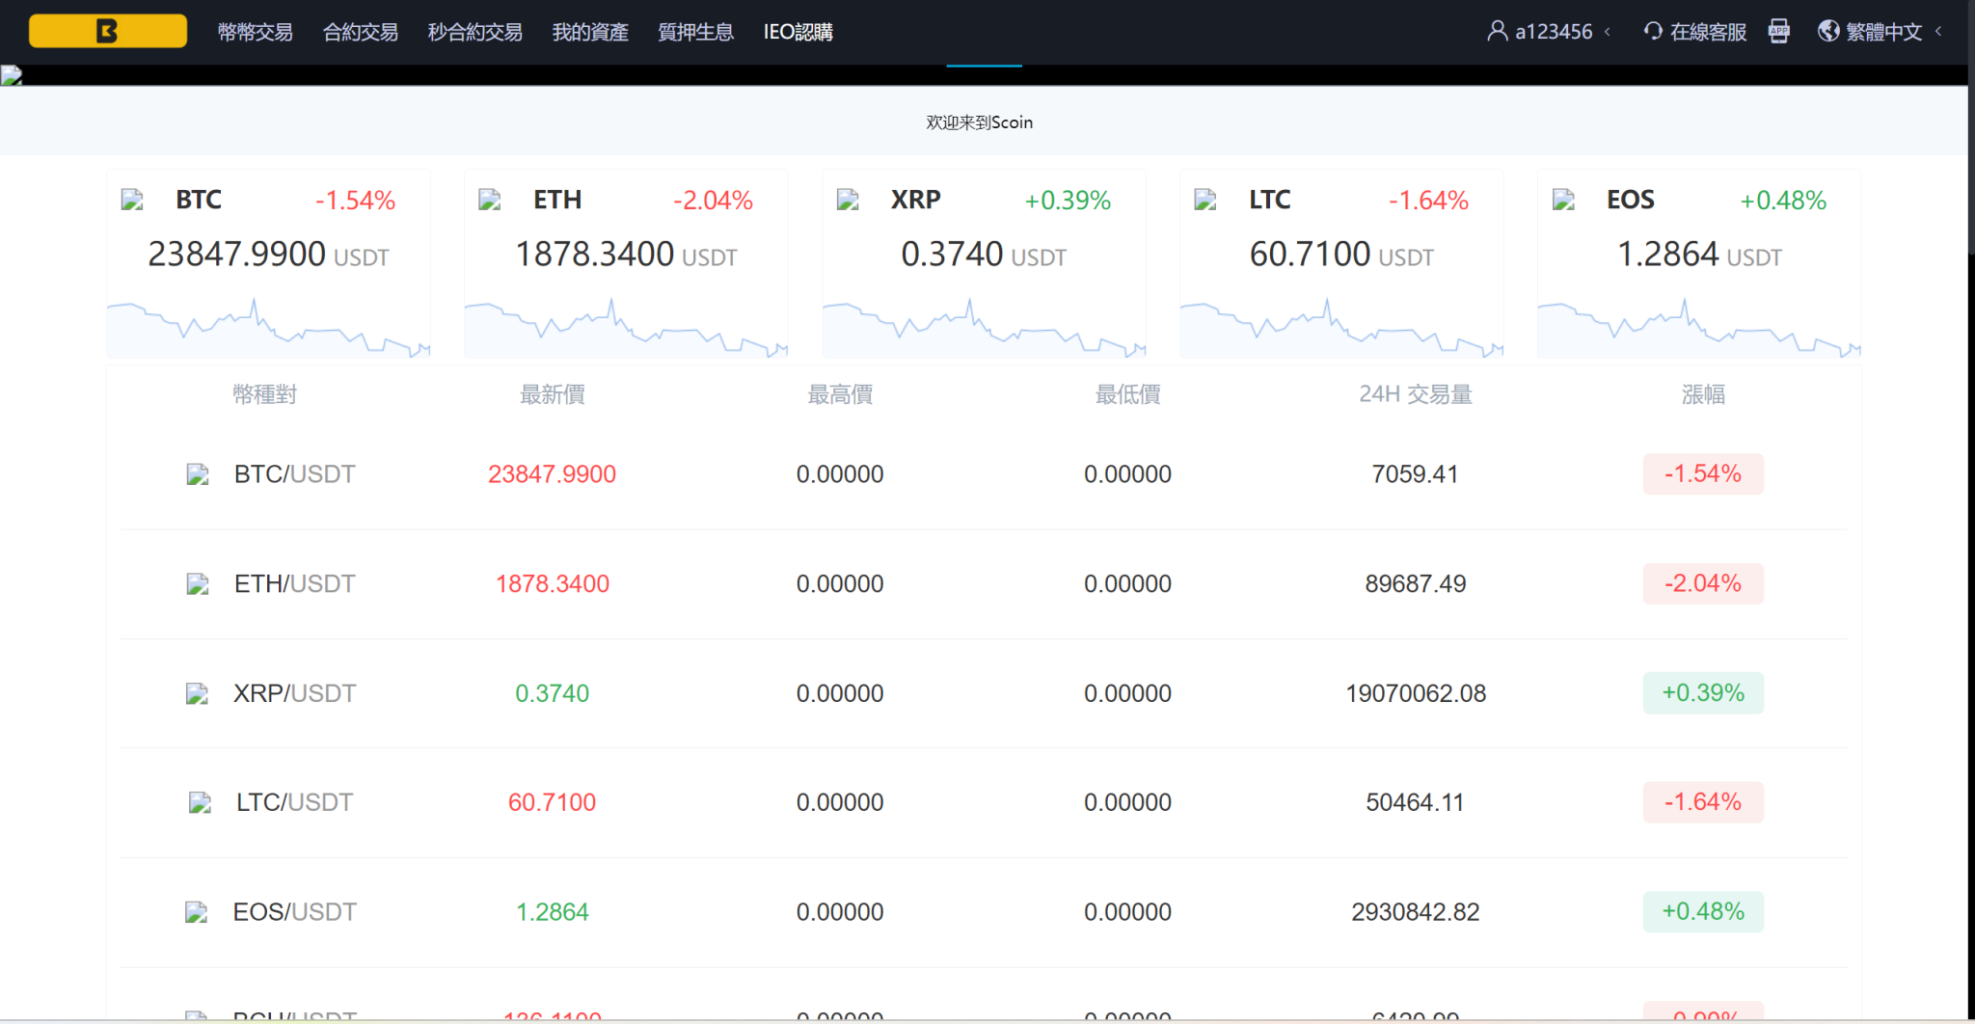Click the globe language icon
Screen dimensions: 1975x1024
point(1830,31)
